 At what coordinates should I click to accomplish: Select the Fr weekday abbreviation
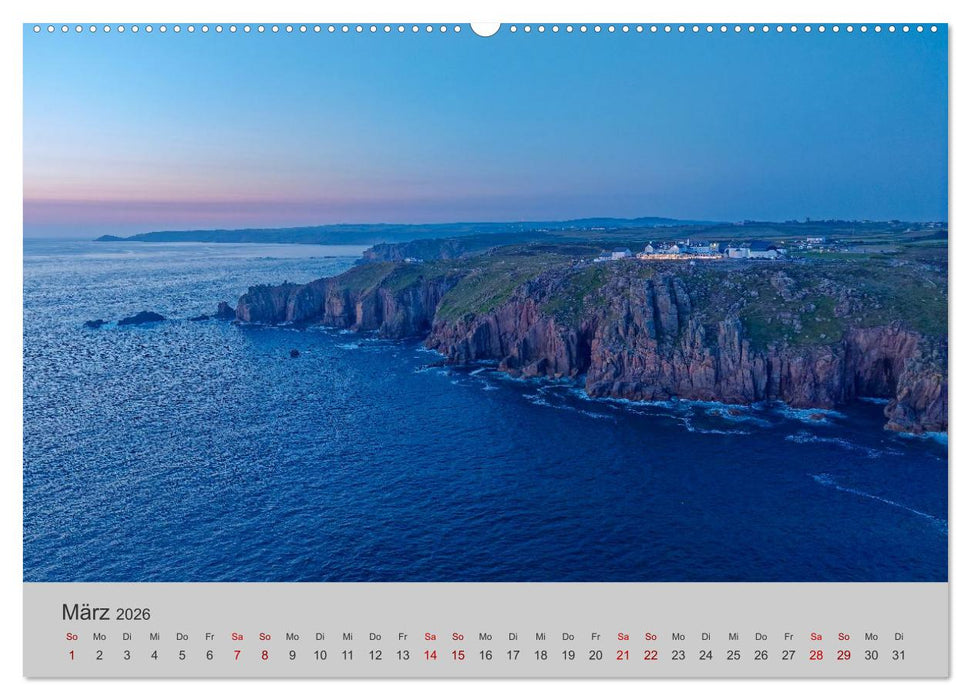click(x=208, y=634)
